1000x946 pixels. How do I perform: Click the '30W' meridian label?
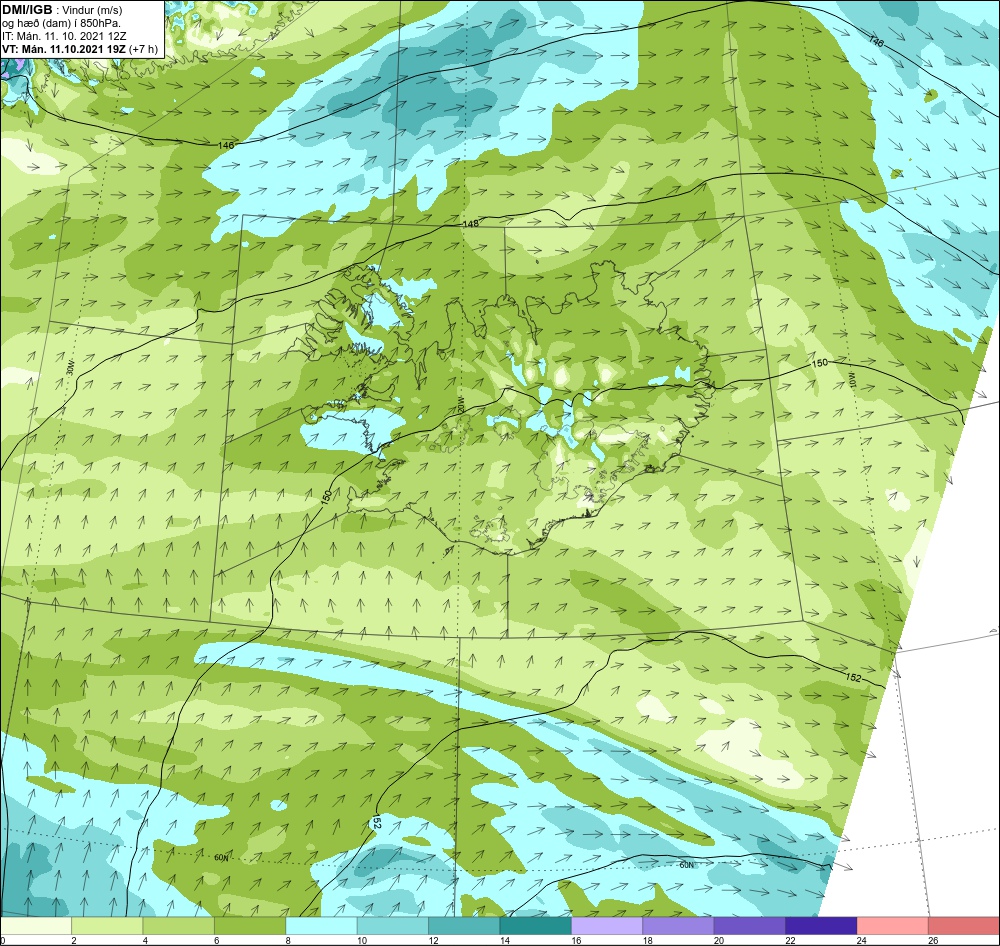[70, 369]
